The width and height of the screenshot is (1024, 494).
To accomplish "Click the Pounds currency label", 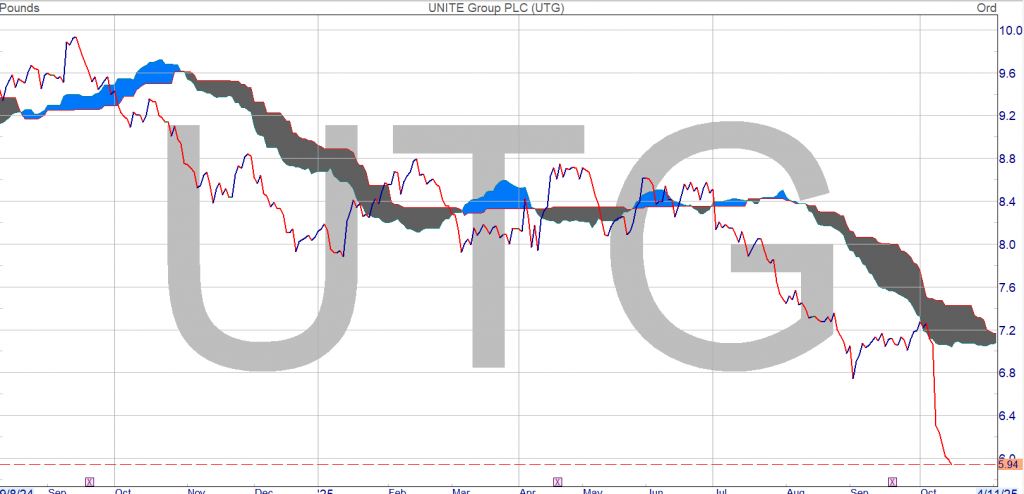I will pyautogui.click(x=23, y=8).
